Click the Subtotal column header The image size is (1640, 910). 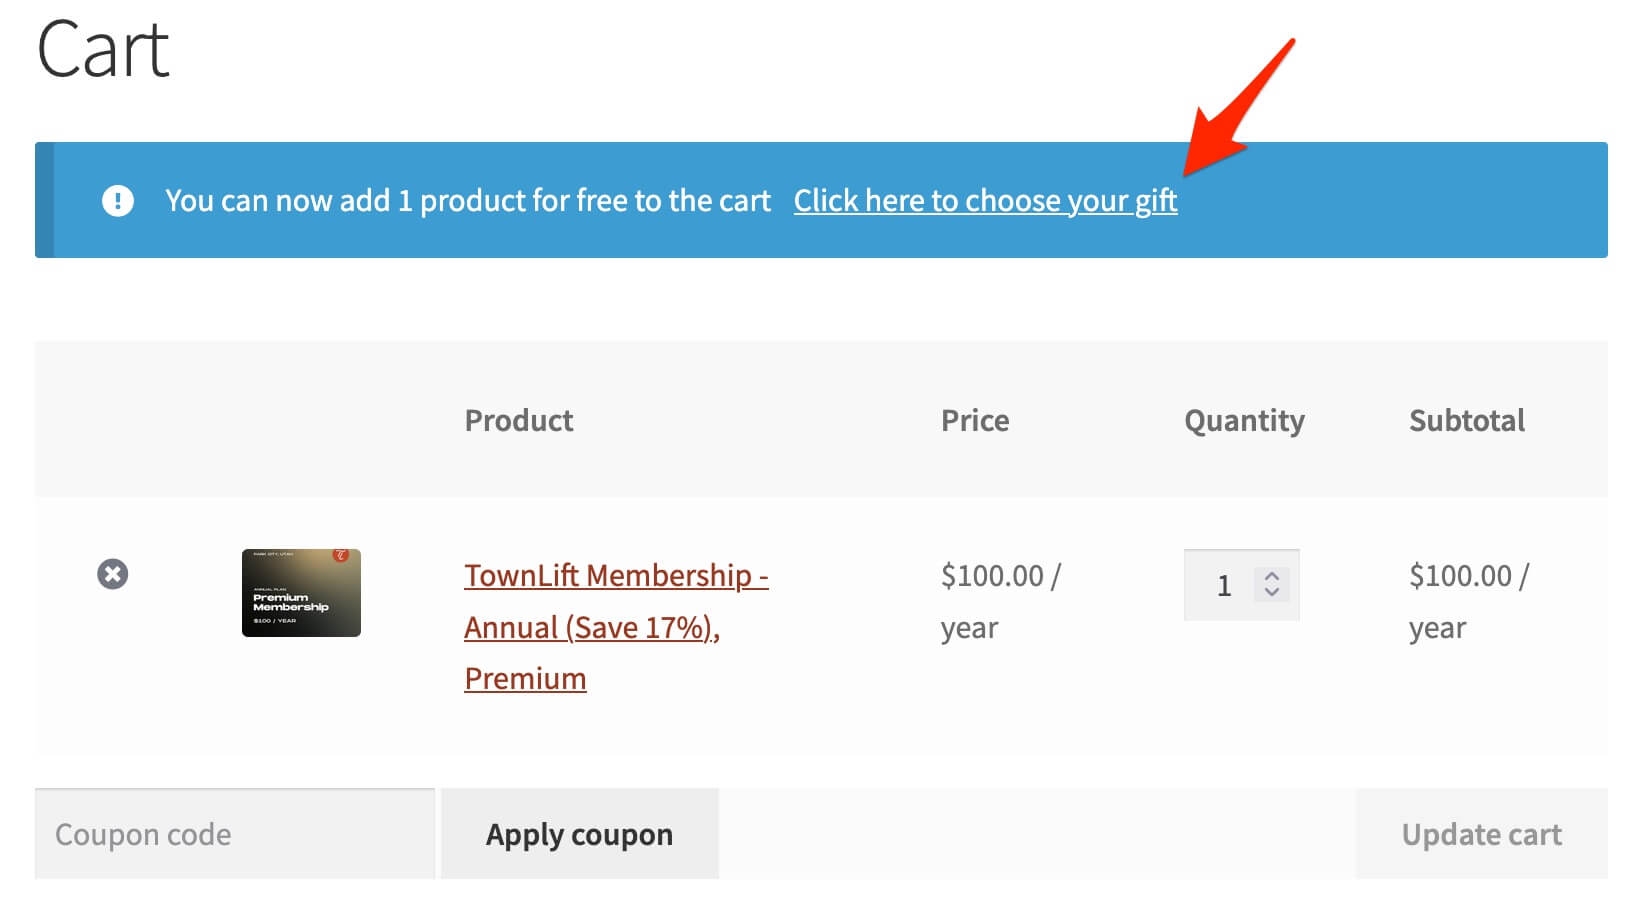[1467, 420]
